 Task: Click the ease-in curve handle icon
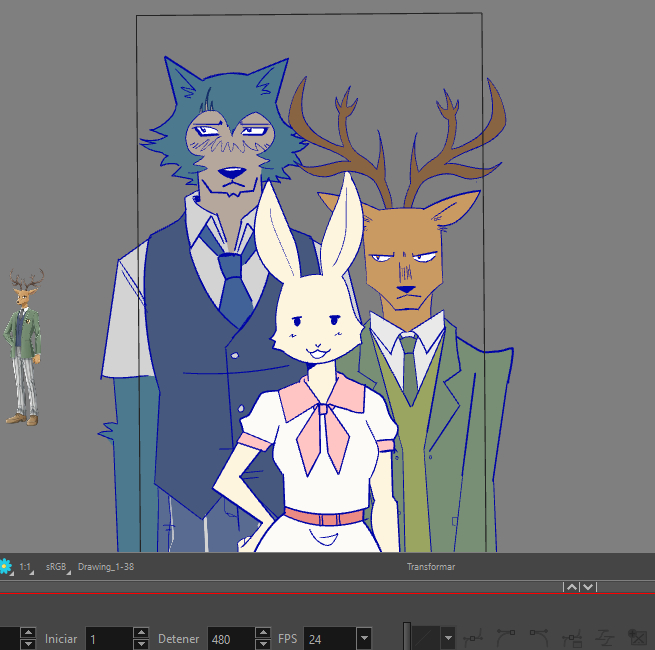point(507,637)
